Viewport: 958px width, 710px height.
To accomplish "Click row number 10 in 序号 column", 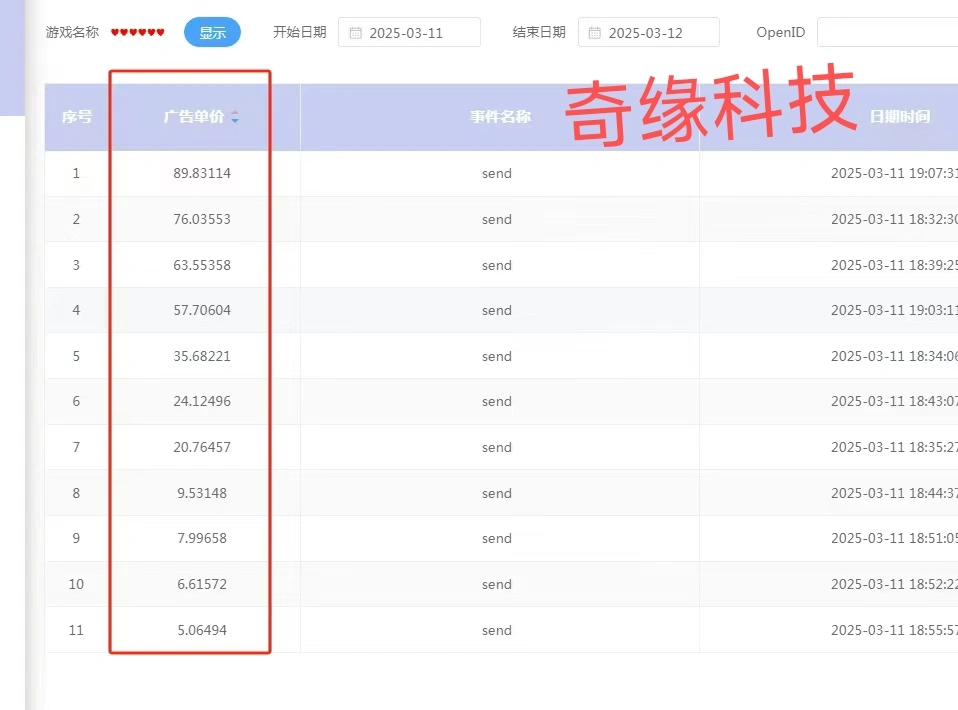I will (x=76, y=584).
